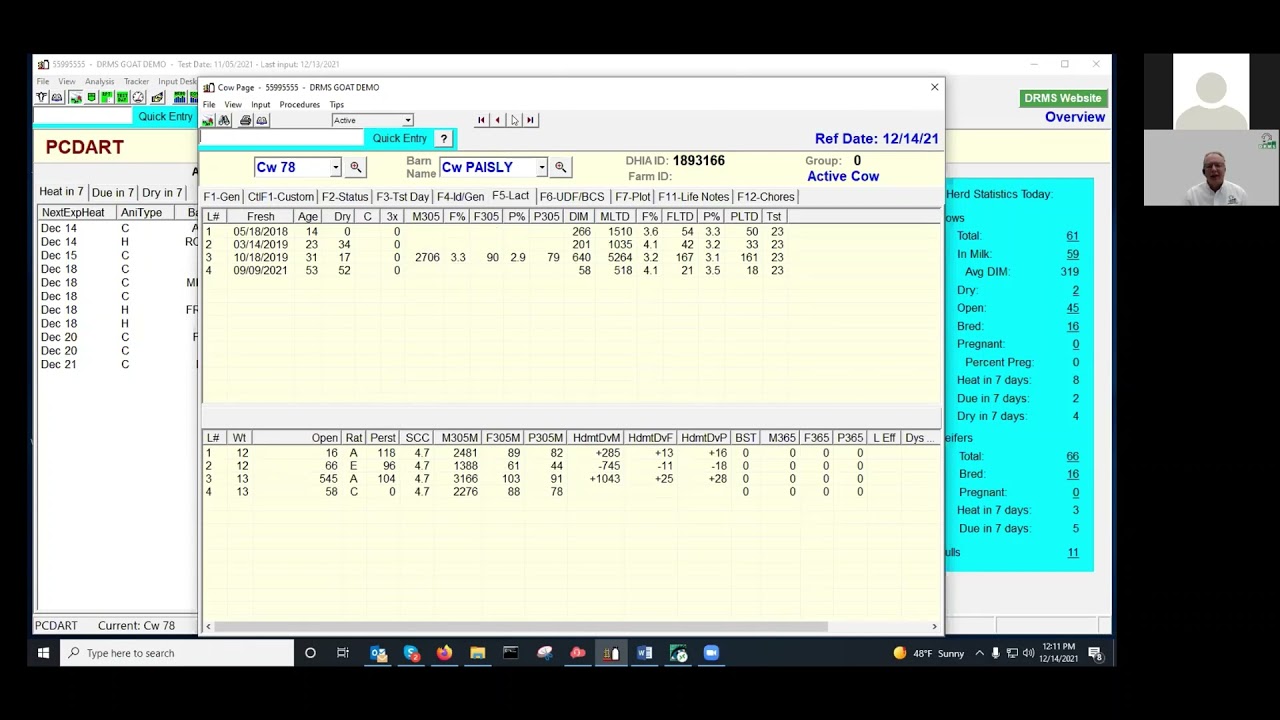The width and height of the screenshot is (1280, 720).
Task: Open Firefox from the taskbar
Action: click(x=444, y=653)
